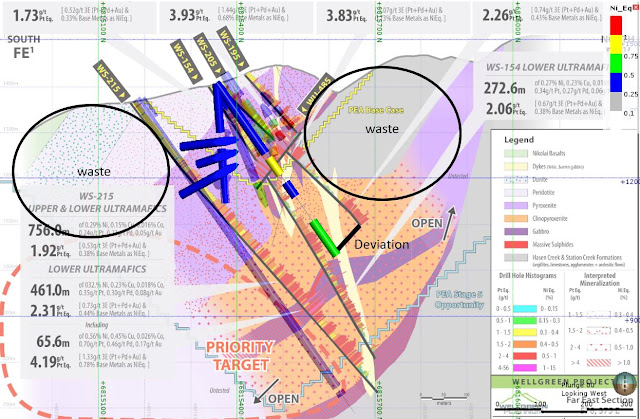This screenshot has height=419, width=640.
Task: Click the red 2 - 4 histogram swatch
Action: click(524, 356)
